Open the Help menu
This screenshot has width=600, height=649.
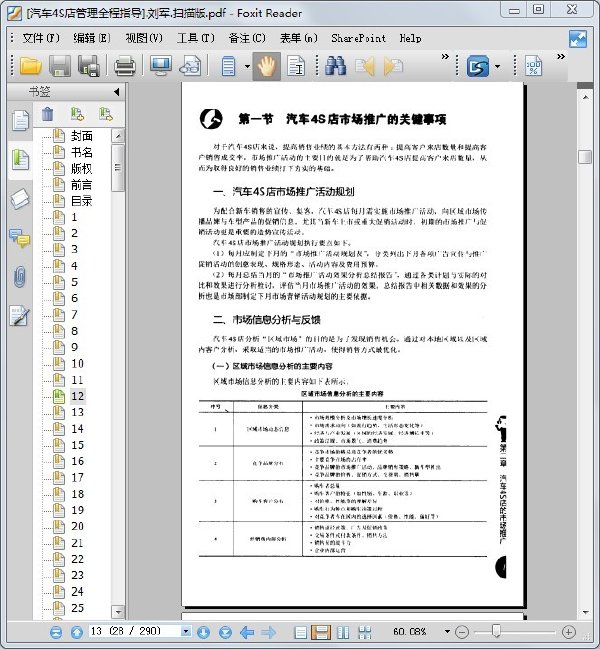[410, 38]
